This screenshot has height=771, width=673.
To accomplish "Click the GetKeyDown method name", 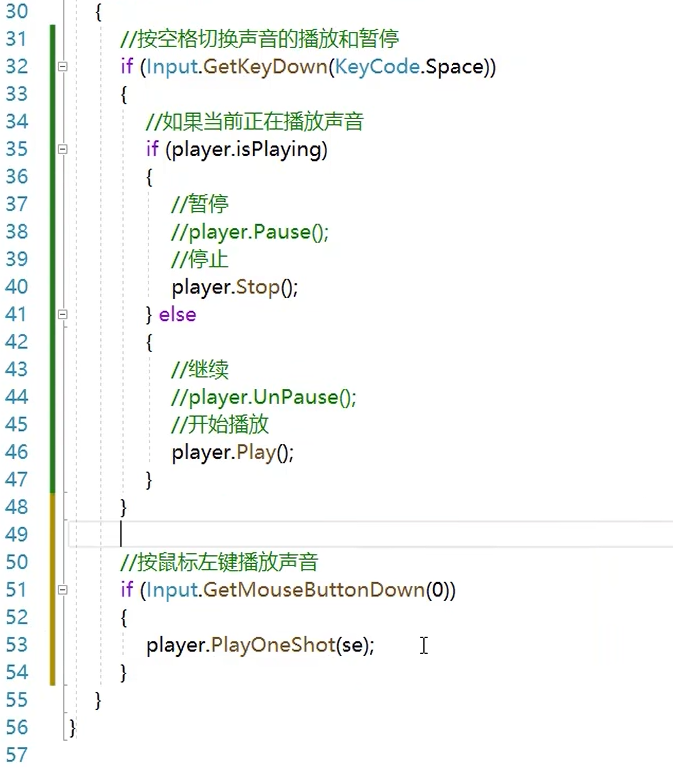I will coord(265,66).
